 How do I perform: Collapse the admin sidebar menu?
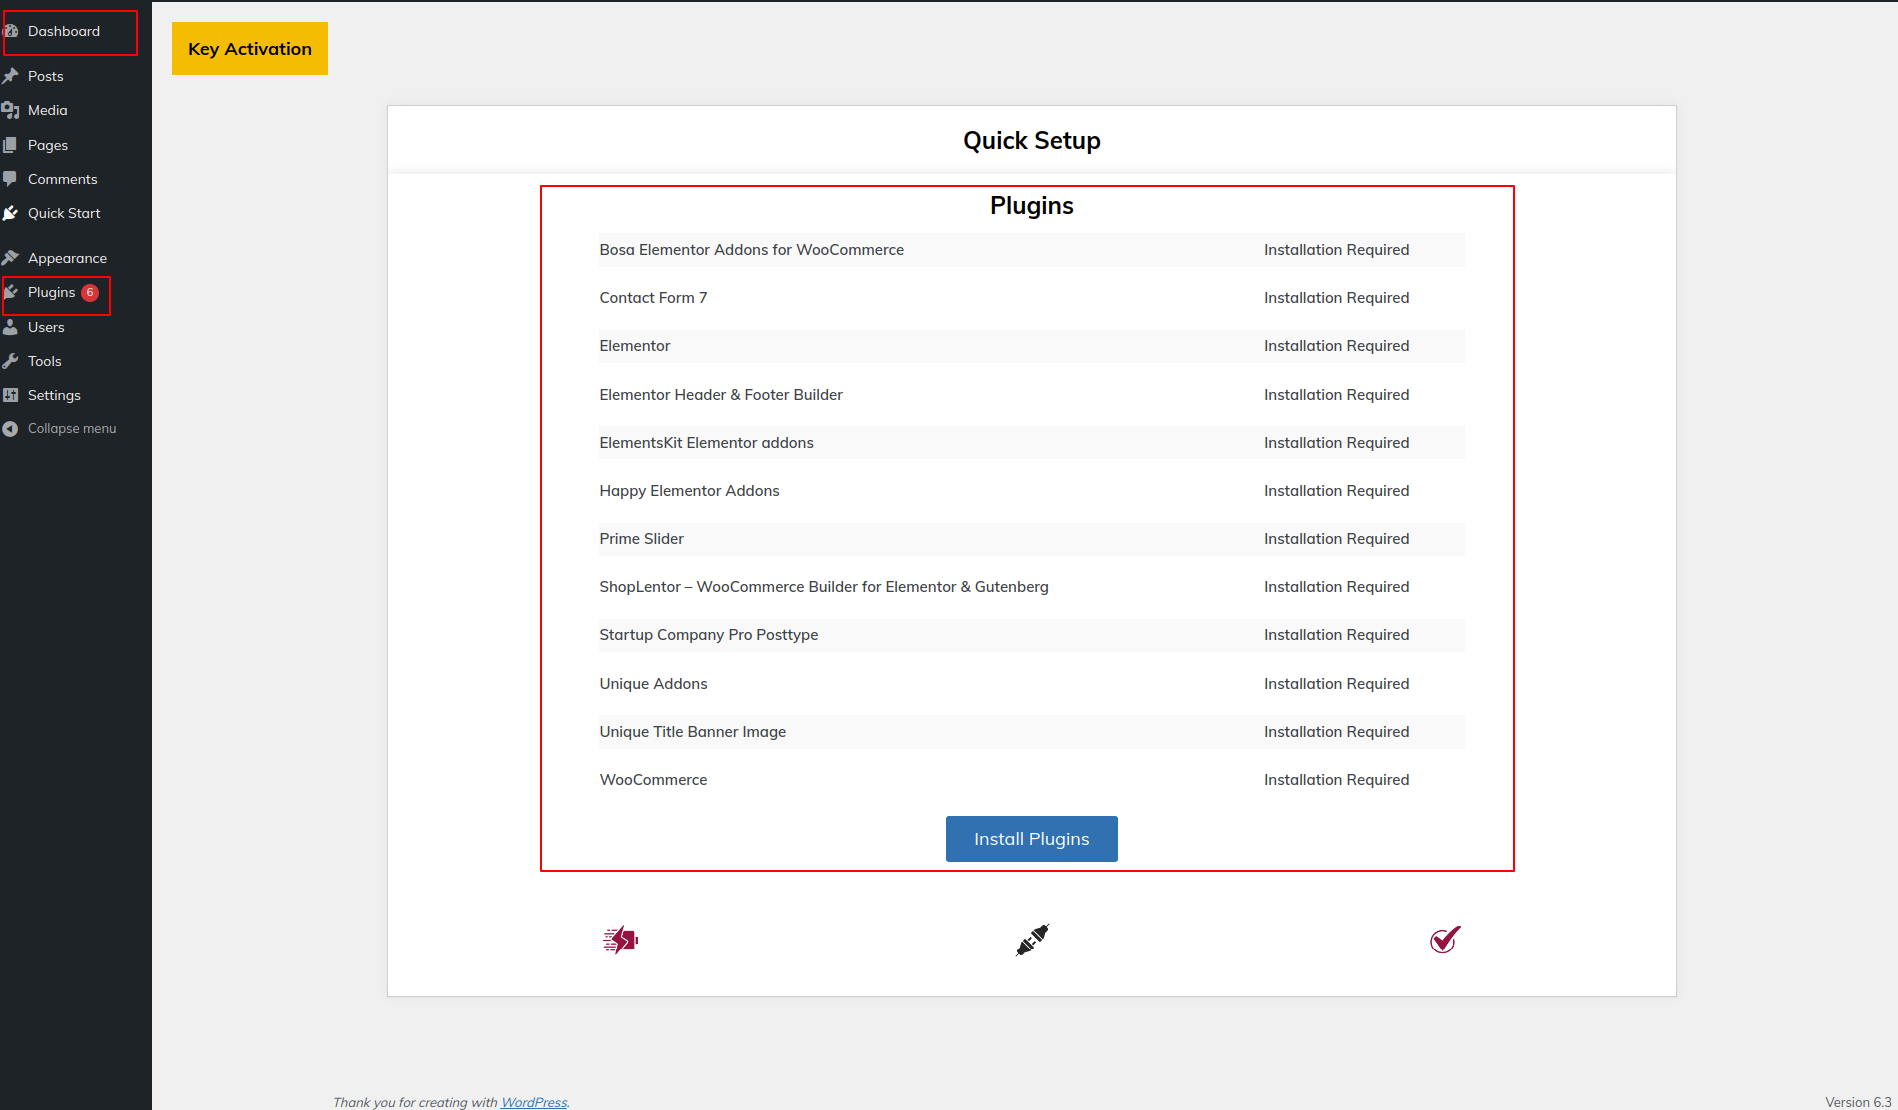[x=71, y=429]
